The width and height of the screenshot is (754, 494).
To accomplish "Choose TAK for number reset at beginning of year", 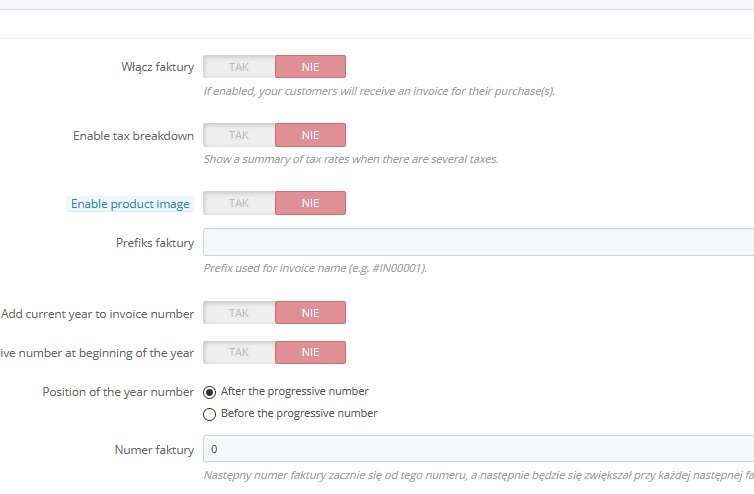I will pos(239,353).
